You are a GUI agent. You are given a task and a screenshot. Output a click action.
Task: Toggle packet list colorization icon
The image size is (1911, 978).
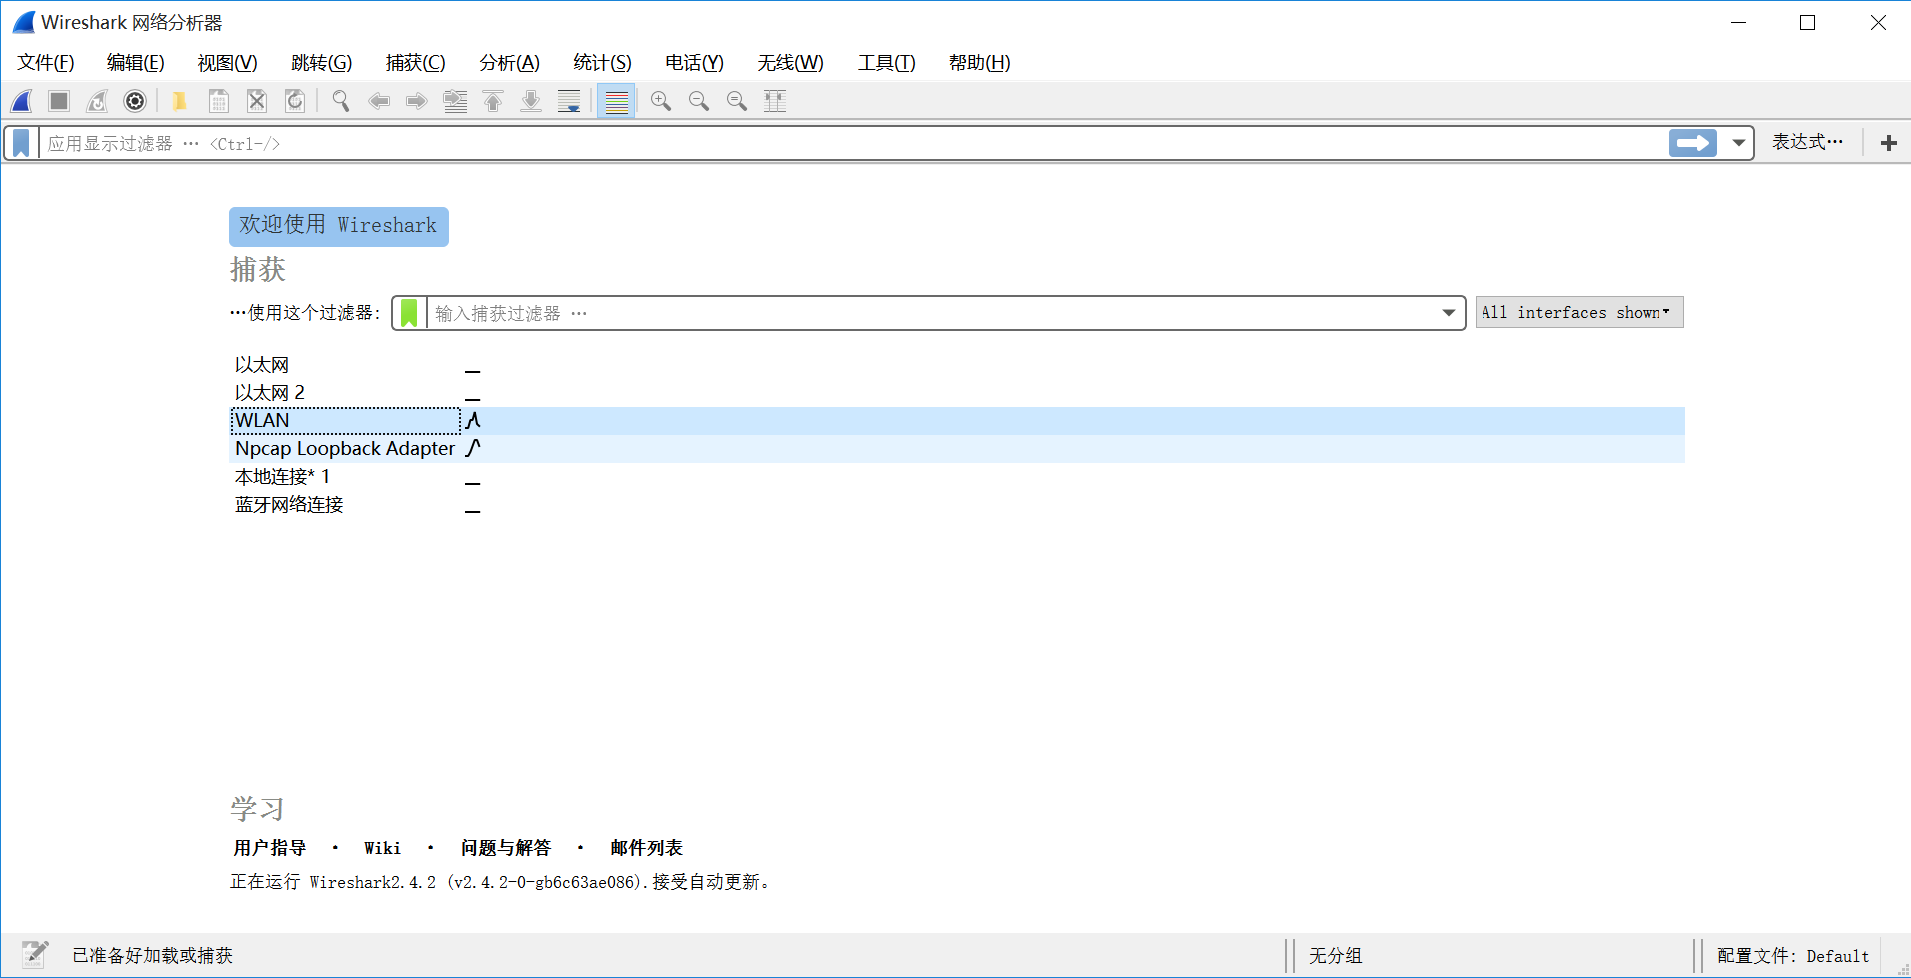coord(617,101)
